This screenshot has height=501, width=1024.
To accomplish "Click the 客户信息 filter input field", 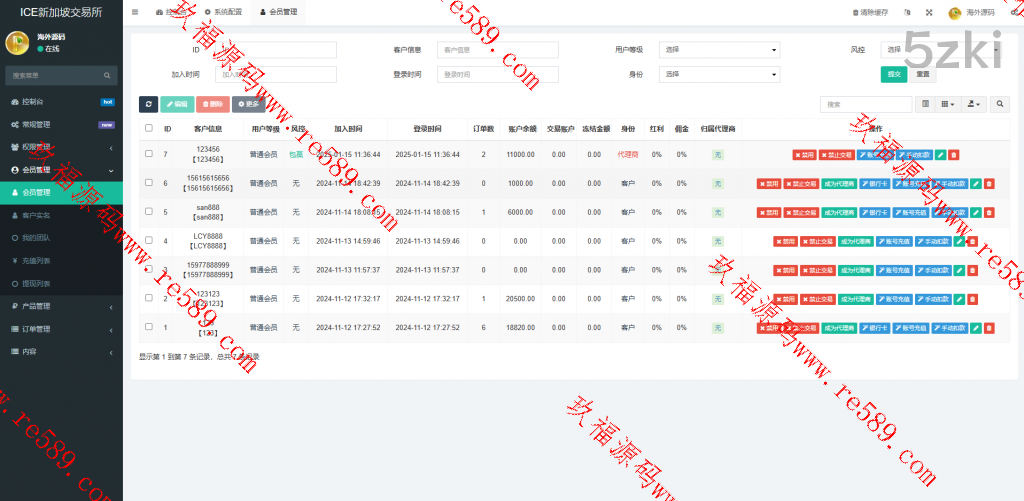I will coord(497,50).
